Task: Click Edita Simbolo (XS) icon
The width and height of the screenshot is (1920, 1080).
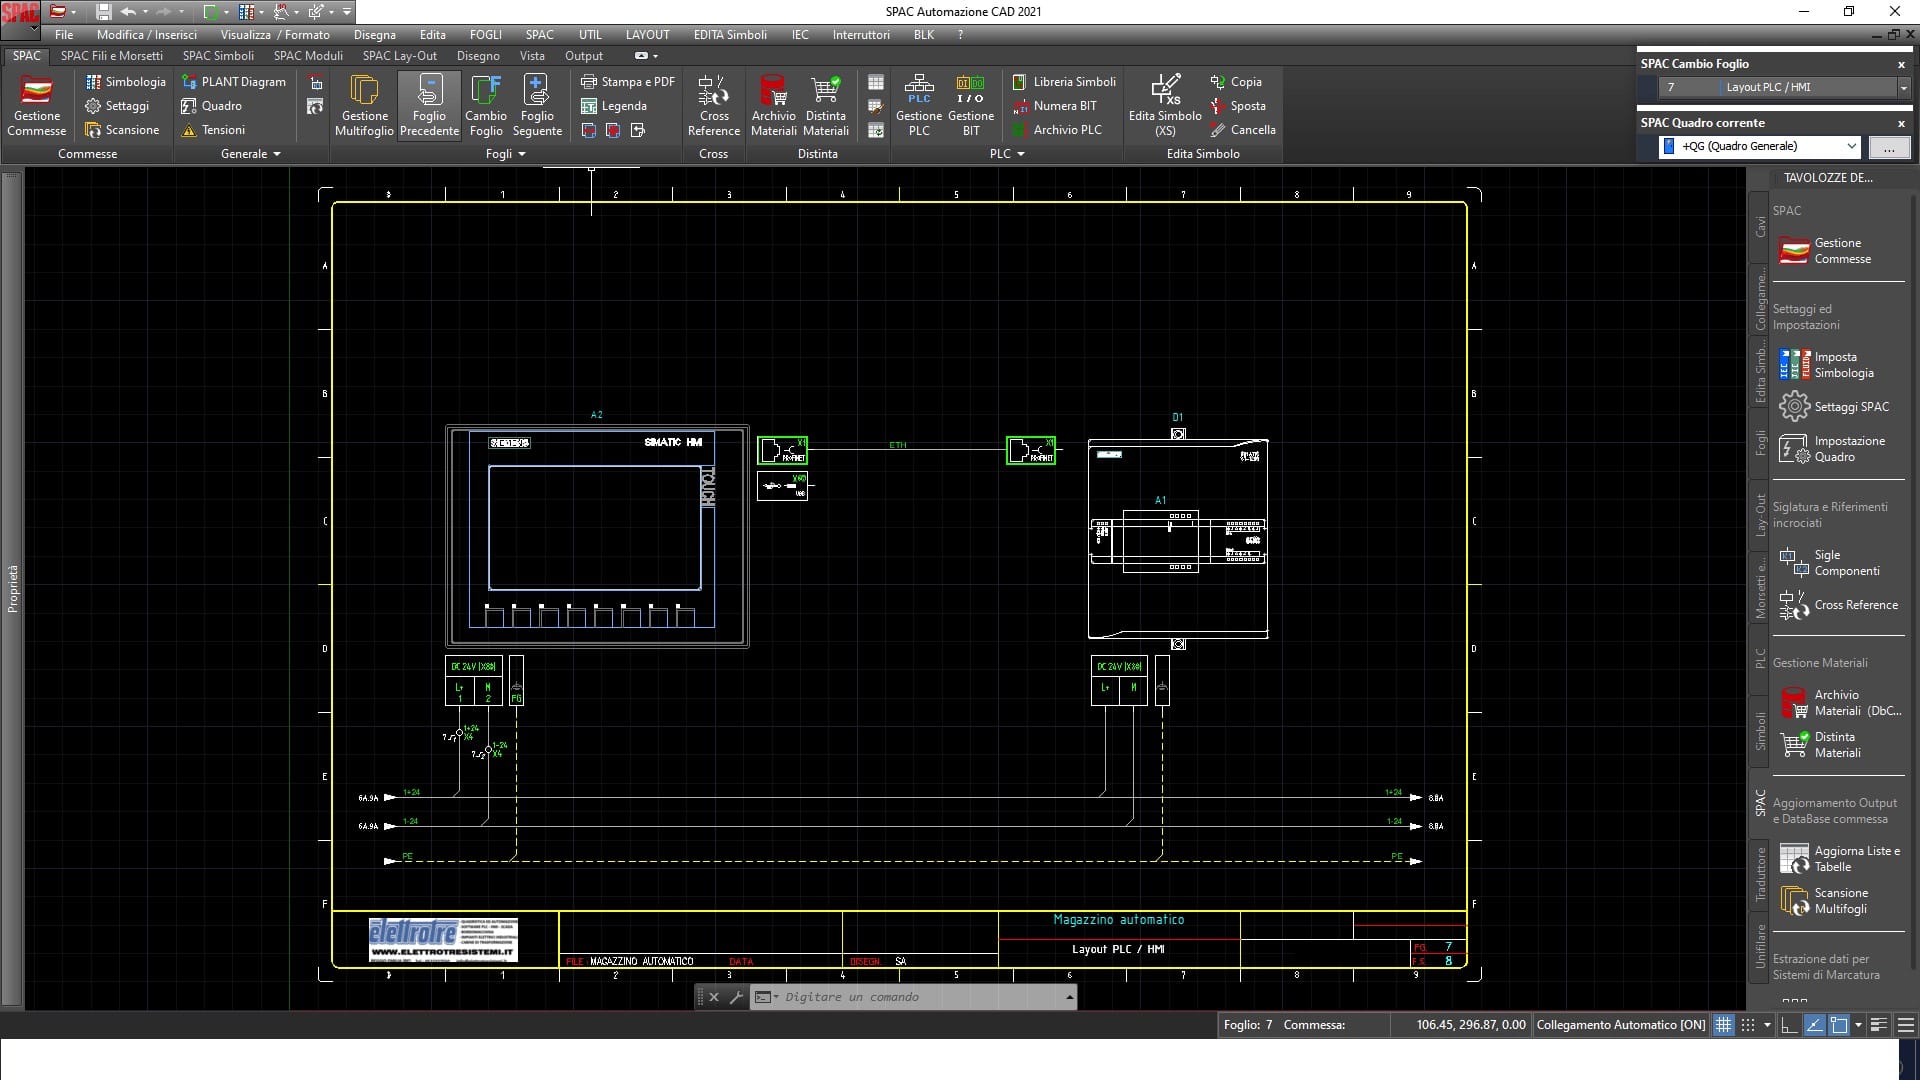Action: click(x=1165, y=105)
